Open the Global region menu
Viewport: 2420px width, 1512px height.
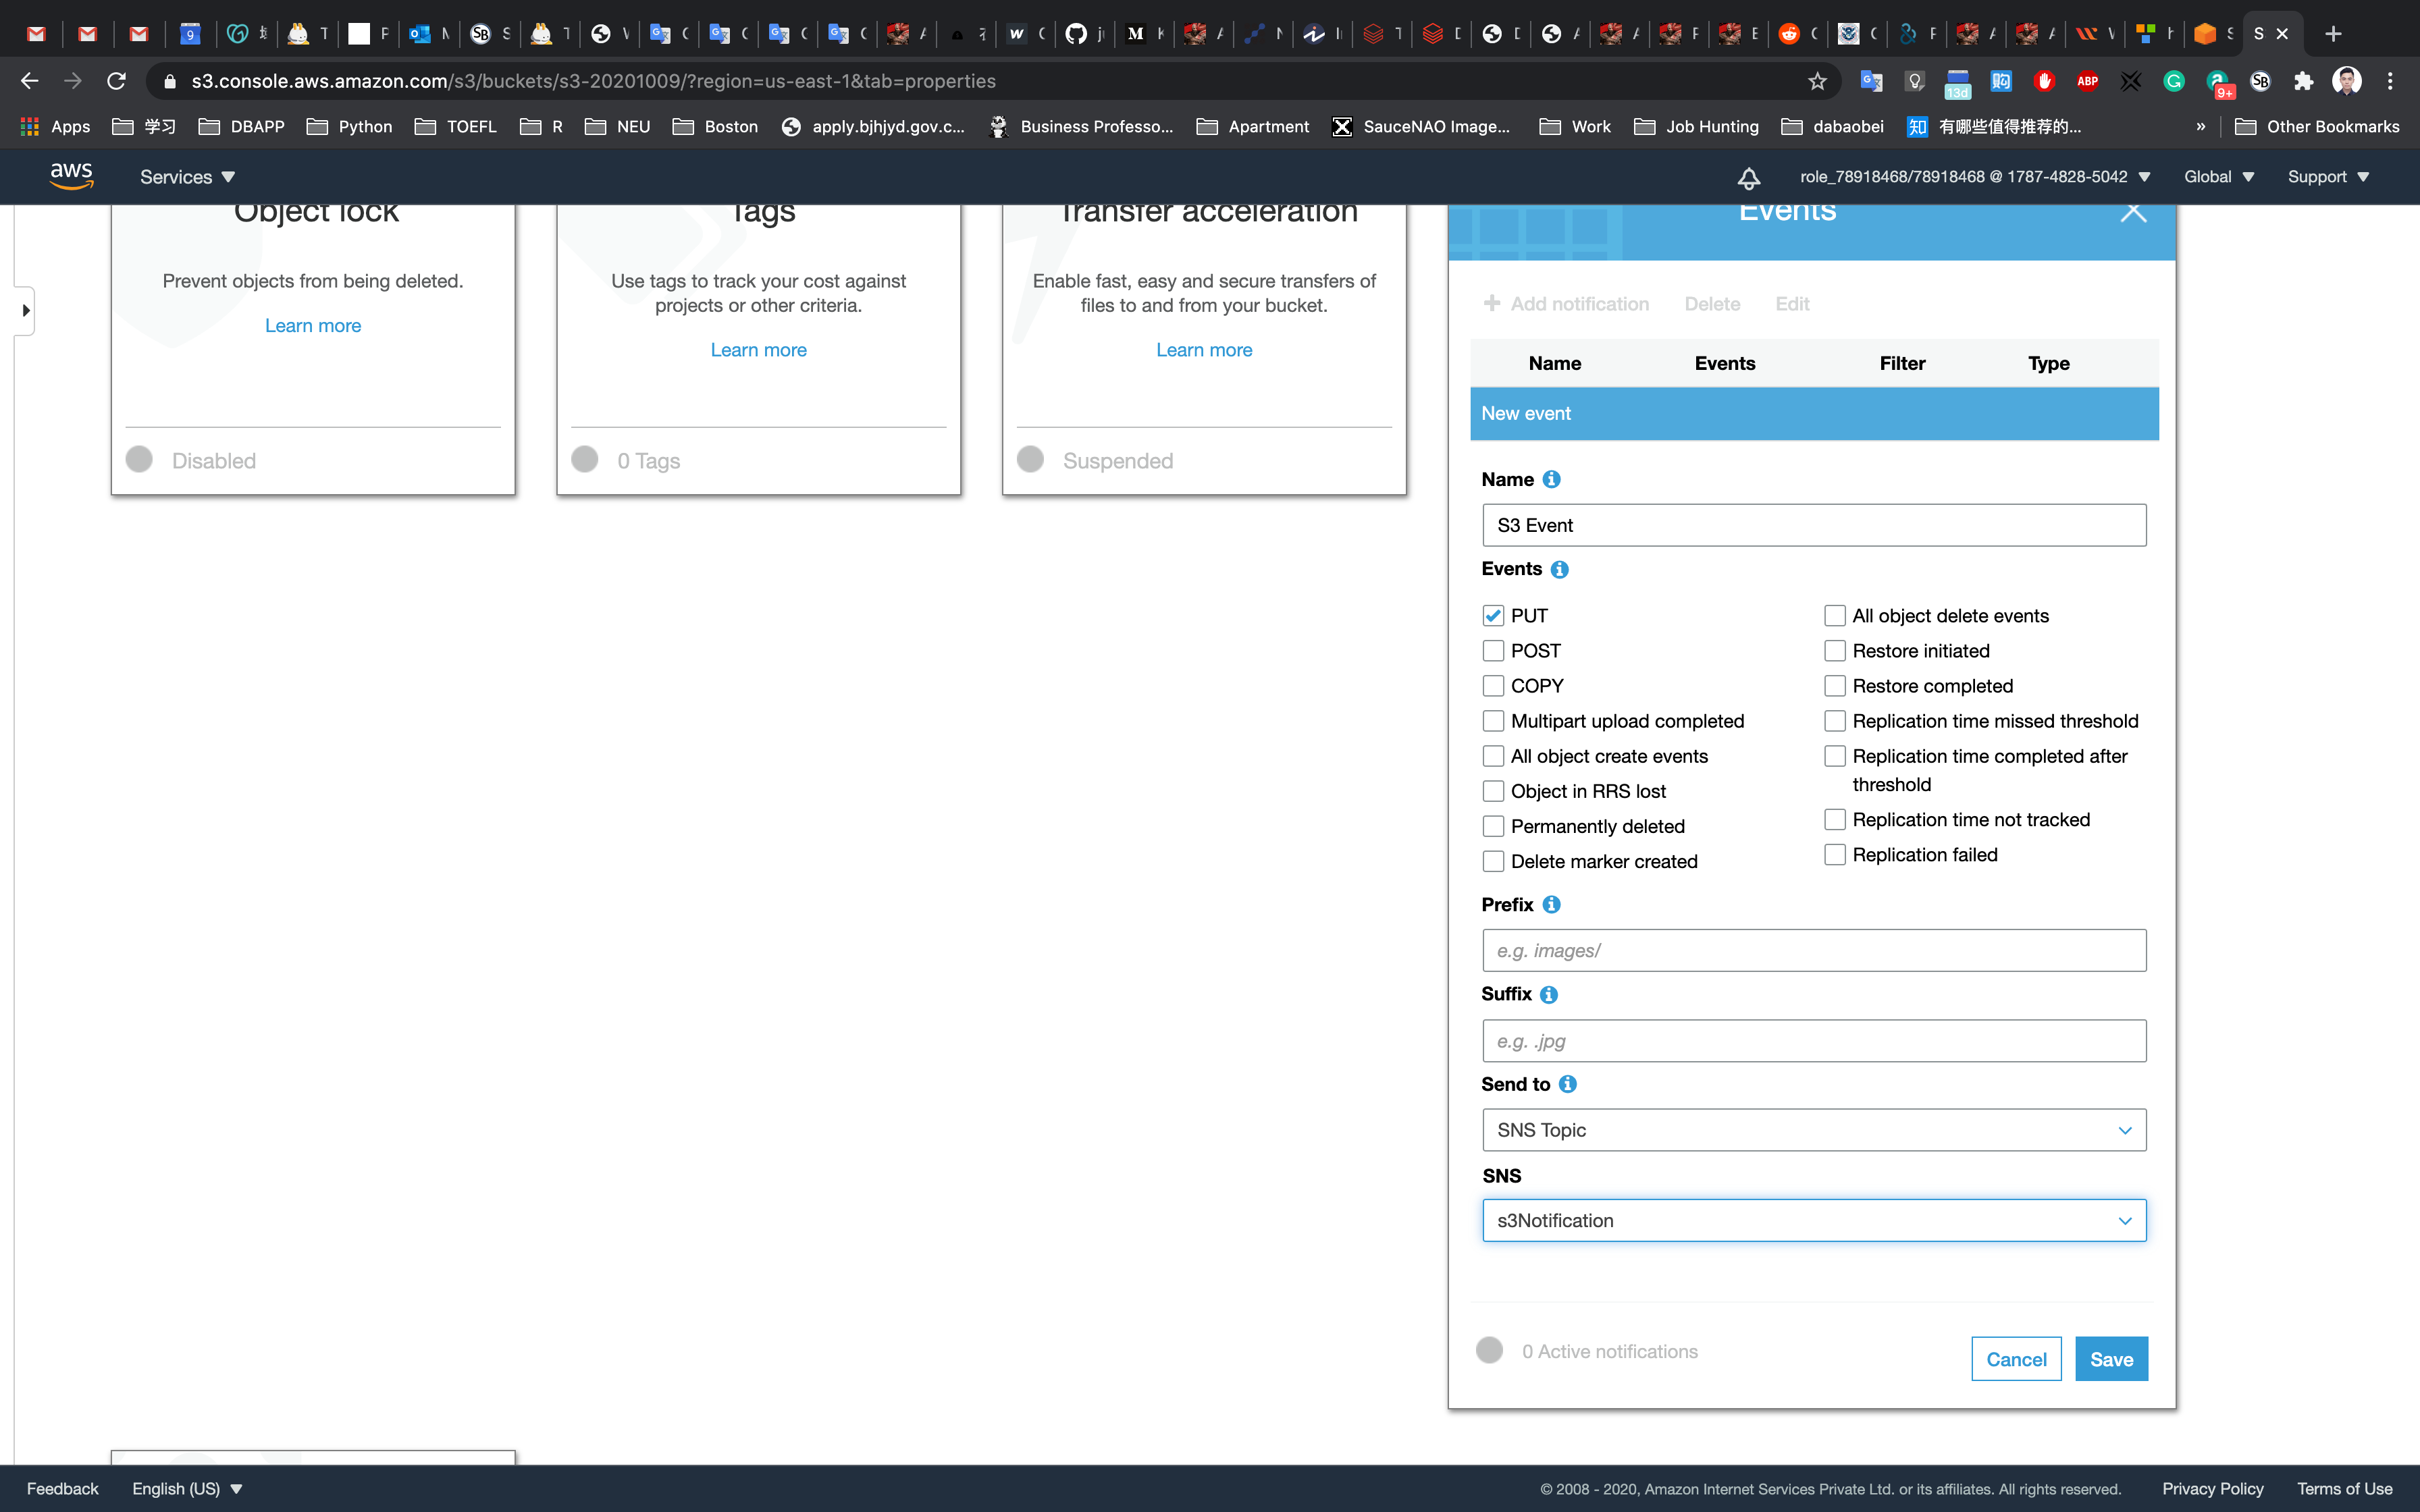click(2218, 177)
